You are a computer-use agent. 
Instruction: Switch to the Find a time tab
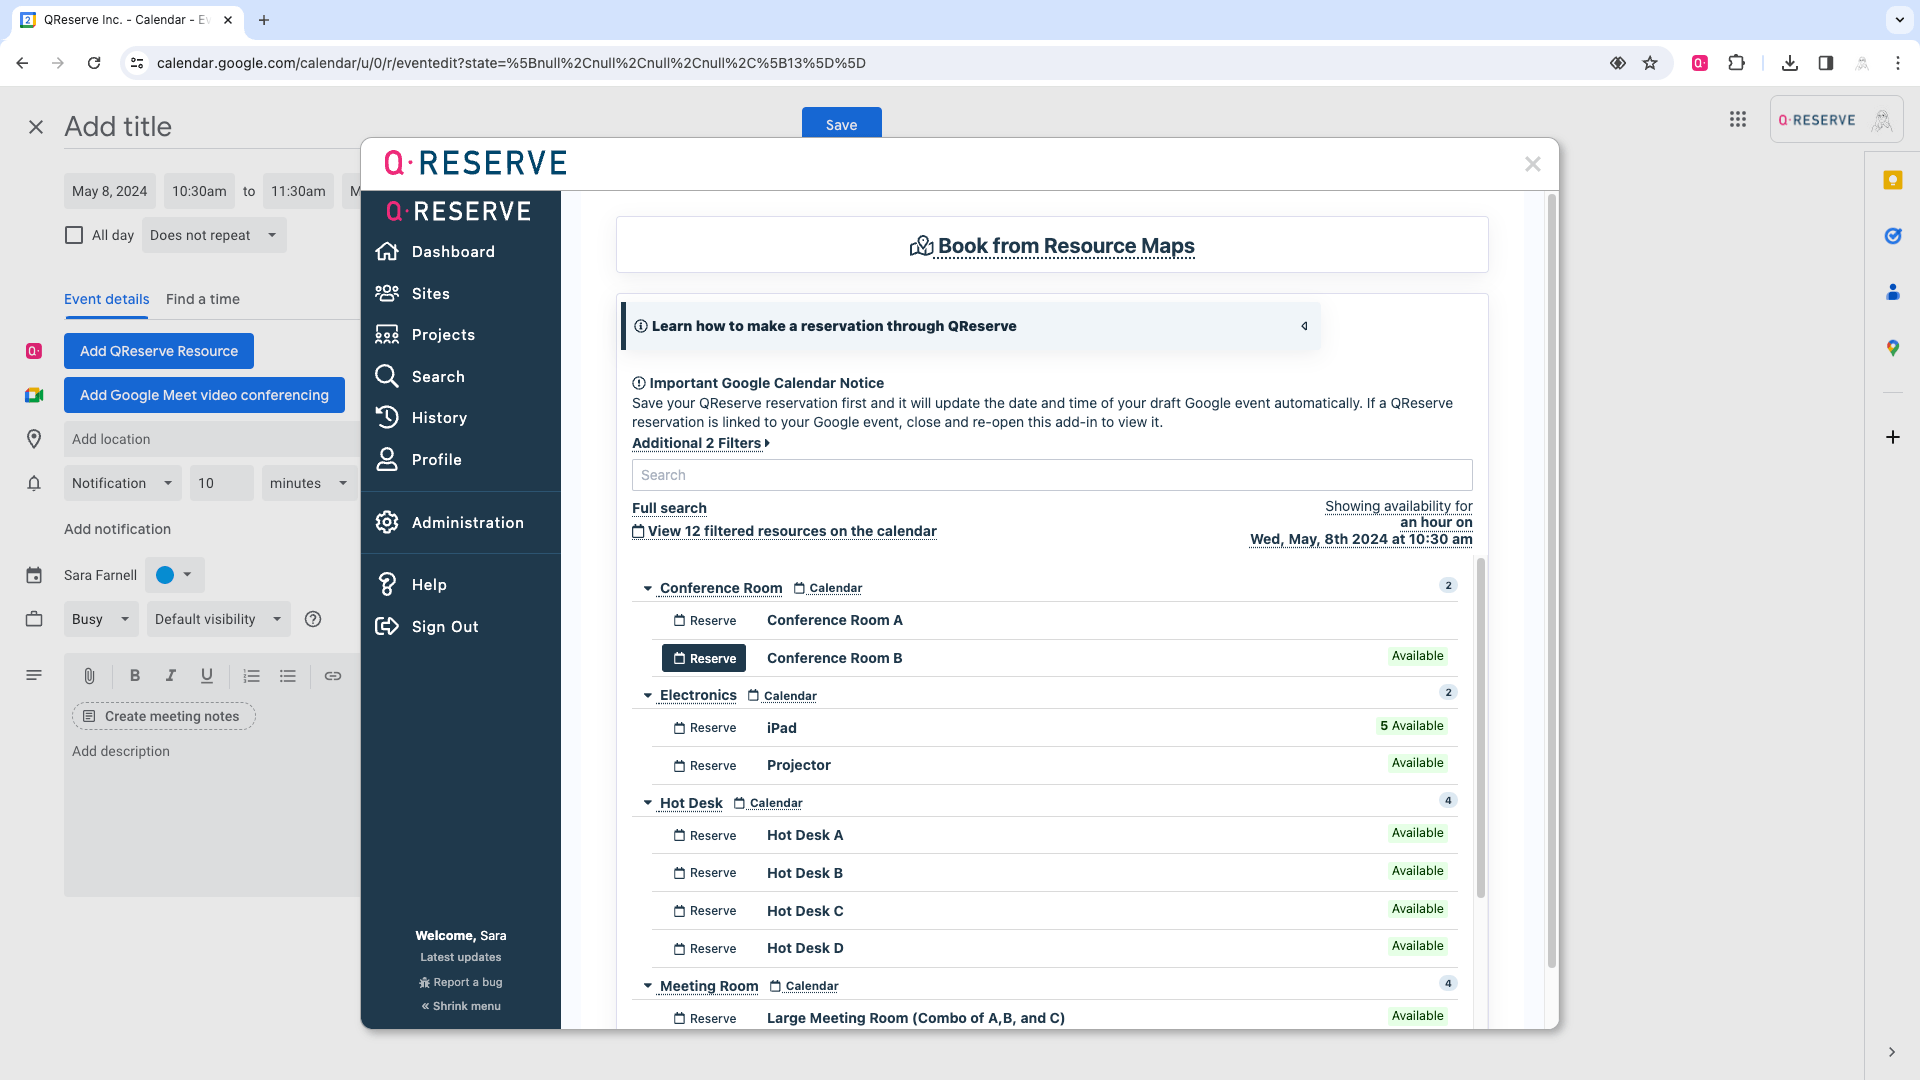(x=202, y=299)
